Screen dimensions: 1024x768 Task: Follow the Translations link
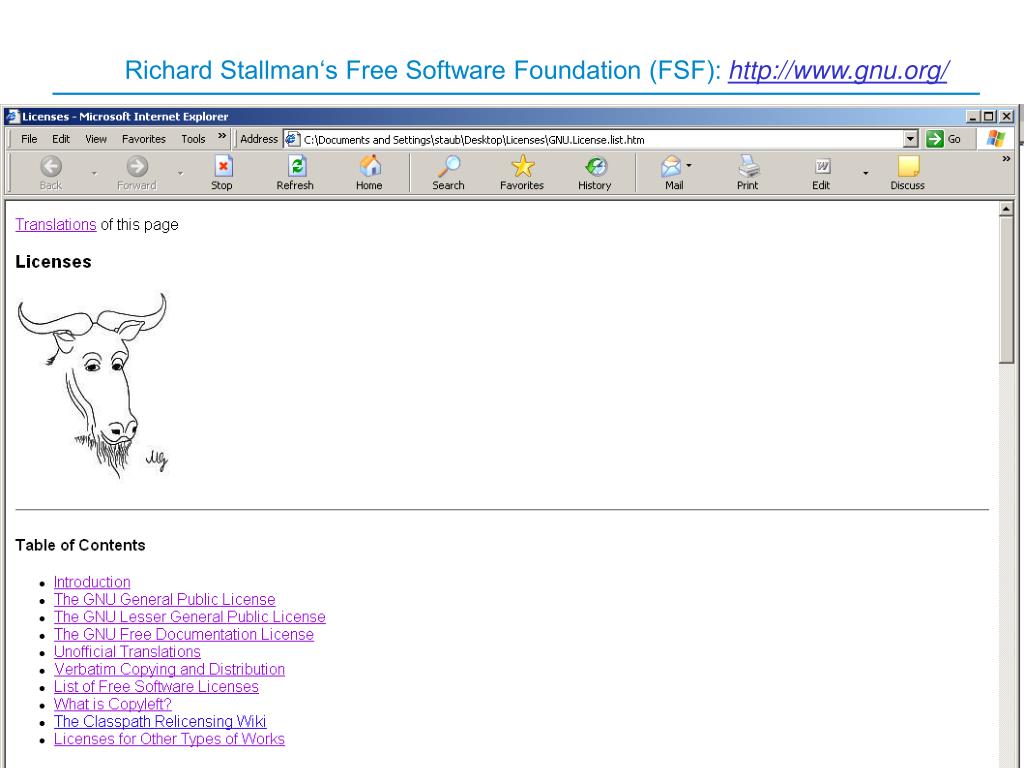click(x=56, y=225)
